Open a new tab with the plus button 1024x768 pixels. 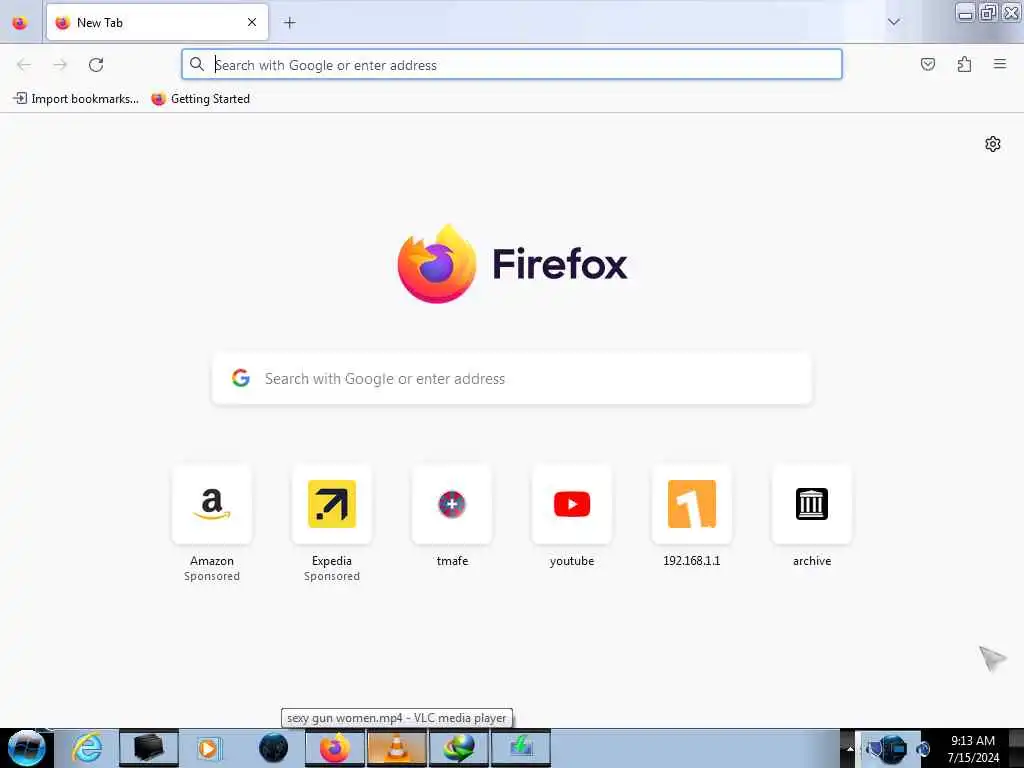pos(289,23)
